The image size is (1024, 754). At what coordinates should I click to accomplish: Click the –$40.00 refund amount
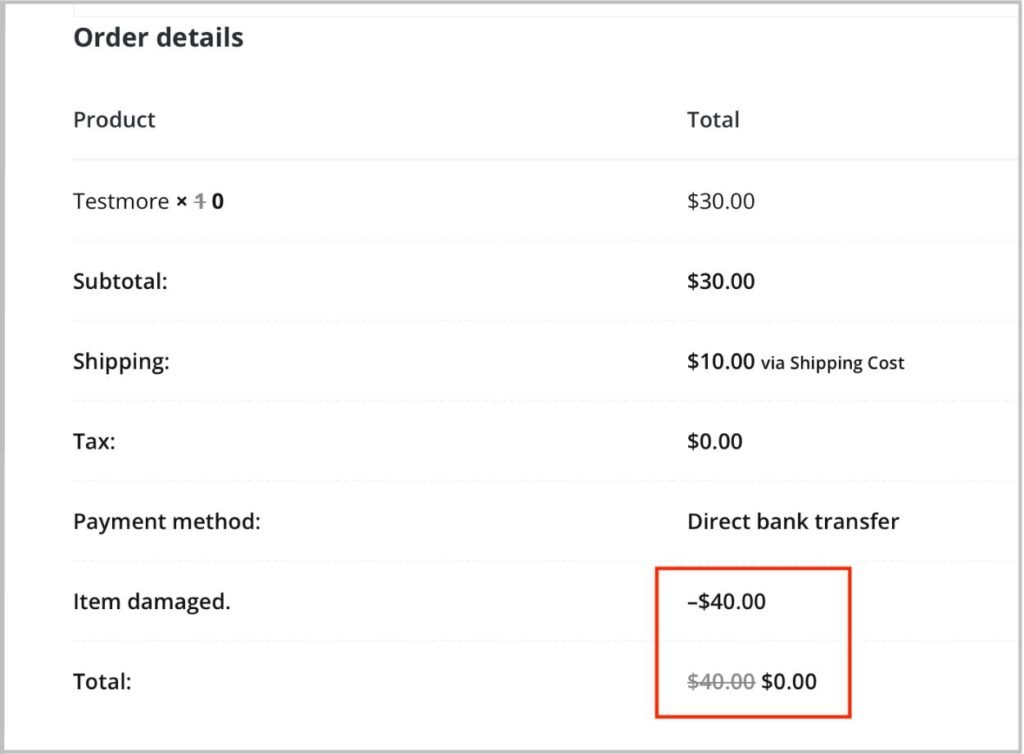coord(727,602)
